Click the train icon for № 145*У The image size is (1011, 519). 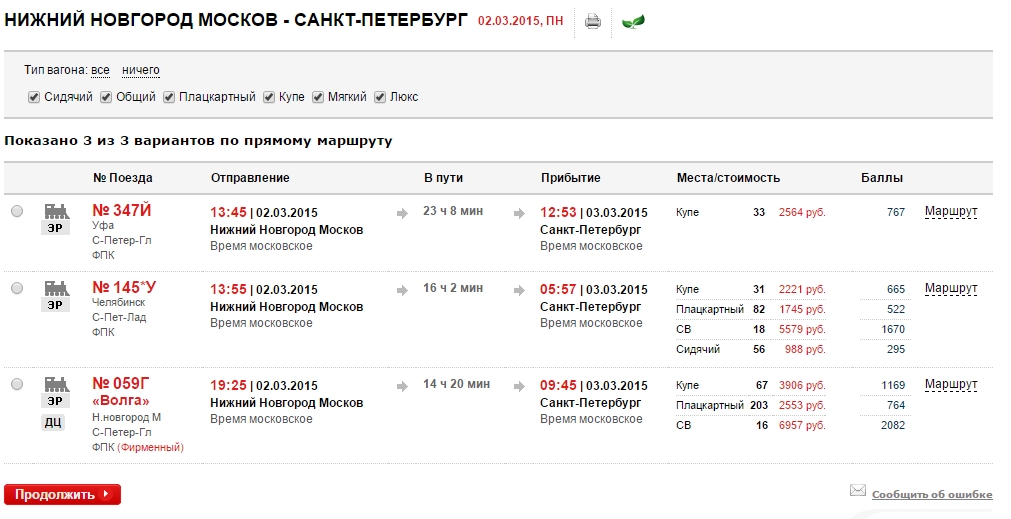tap(56, 288)
